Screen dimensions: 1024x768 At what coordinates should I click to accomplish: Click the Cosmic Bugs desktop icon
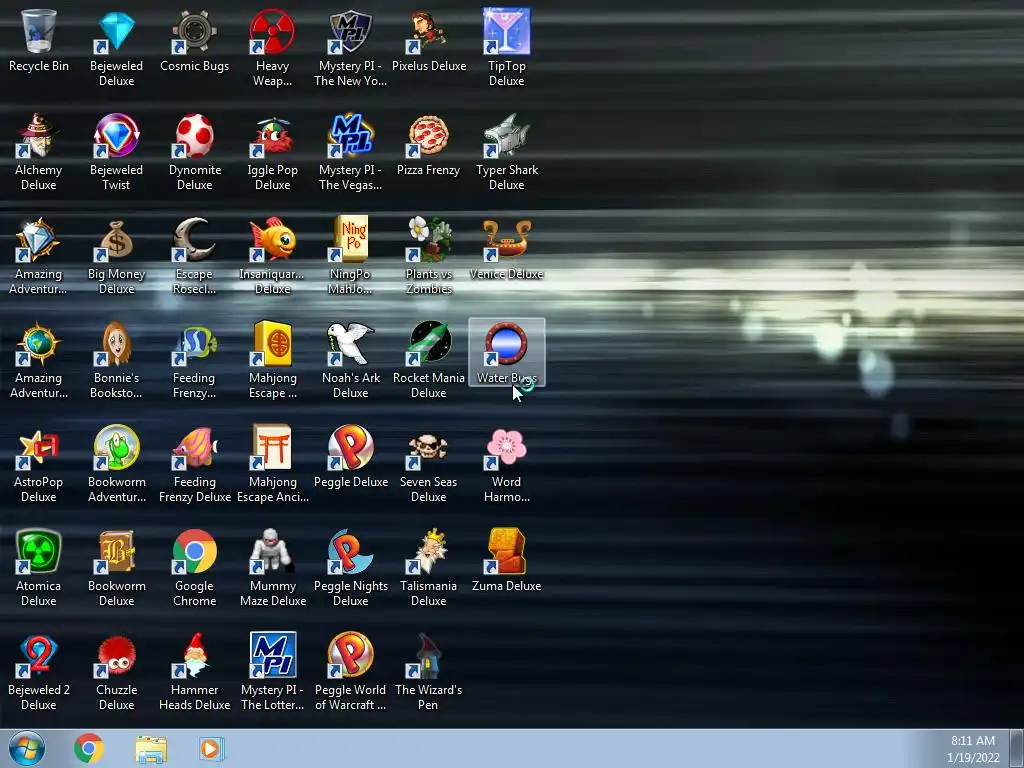(x=195, y=31)
